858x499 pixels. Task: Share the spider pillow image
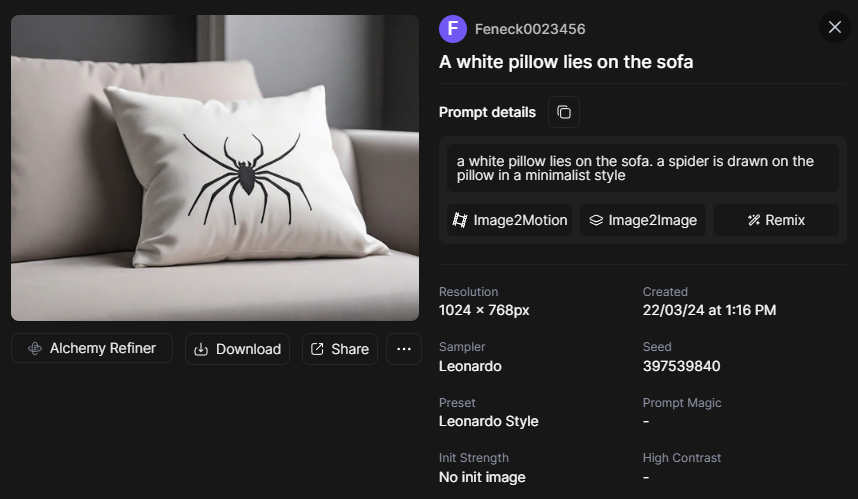click(x=340, y=349)
